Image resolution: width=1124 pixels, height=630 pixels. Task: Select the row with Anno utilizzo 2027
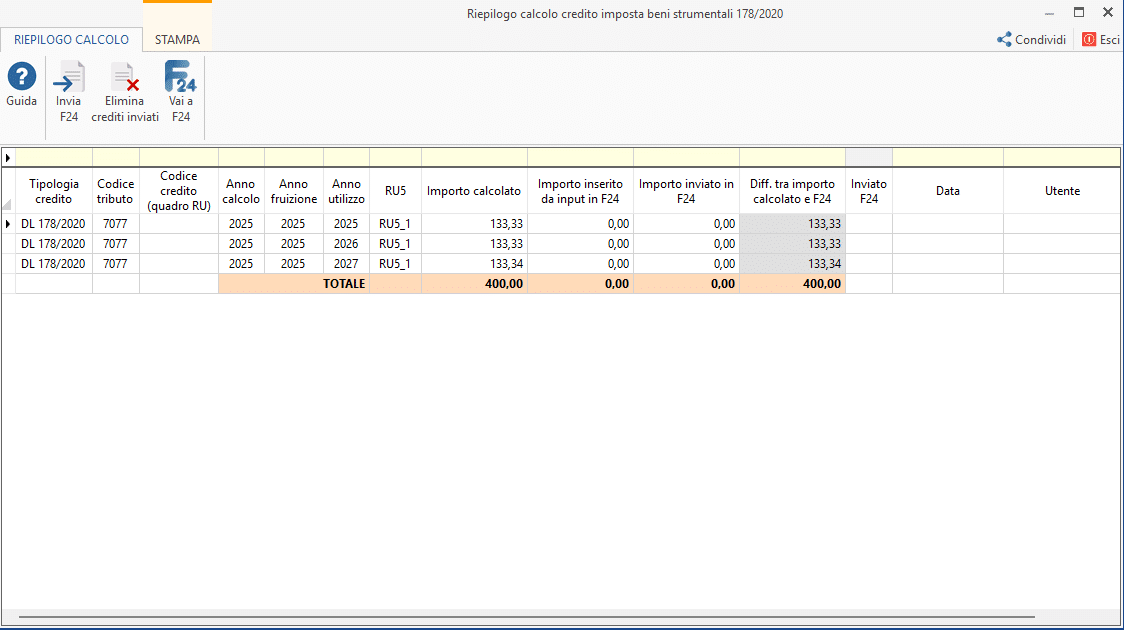[x=346, y=264]
